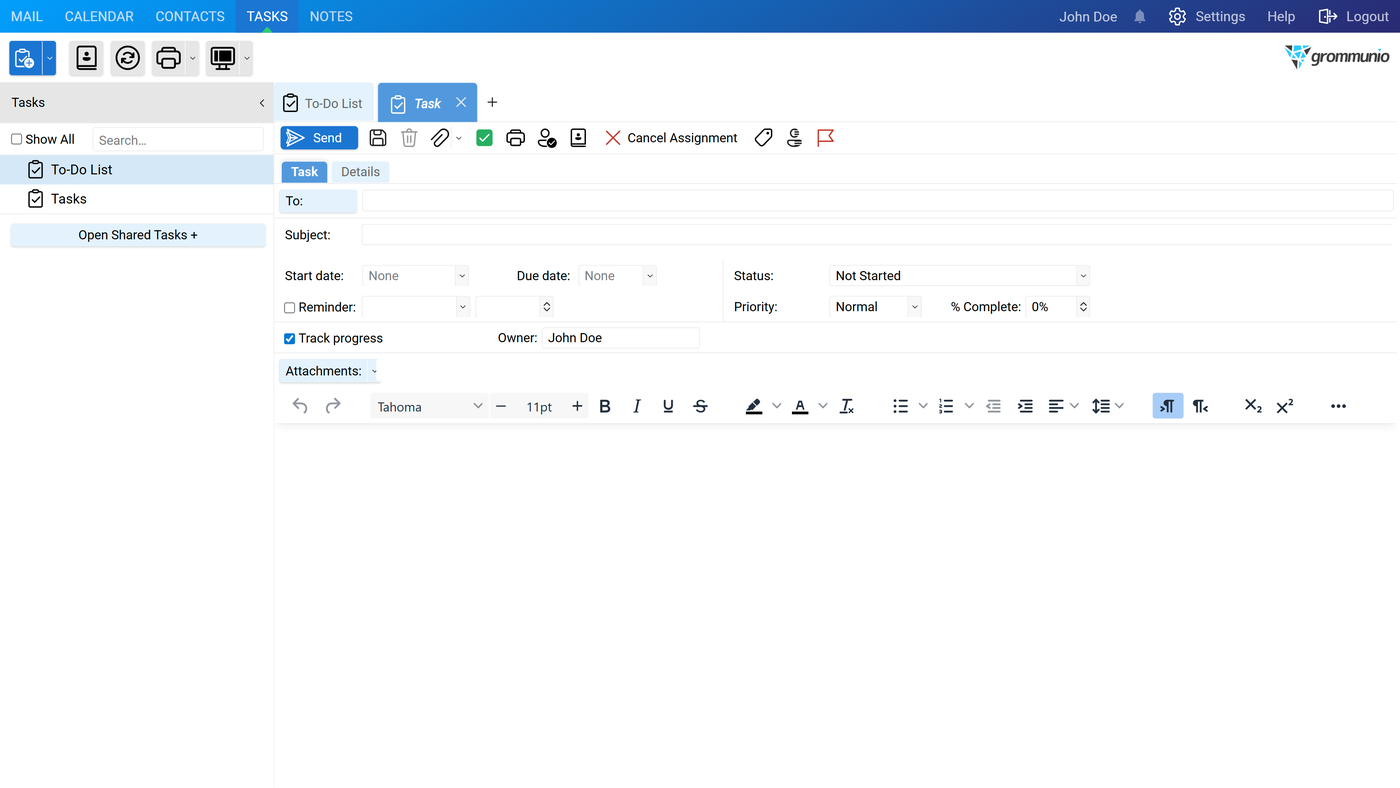Apply subscript formatting
The width and height of the screenshot is (1400, 788).
pyautogui.click(x=1253, y=406)
